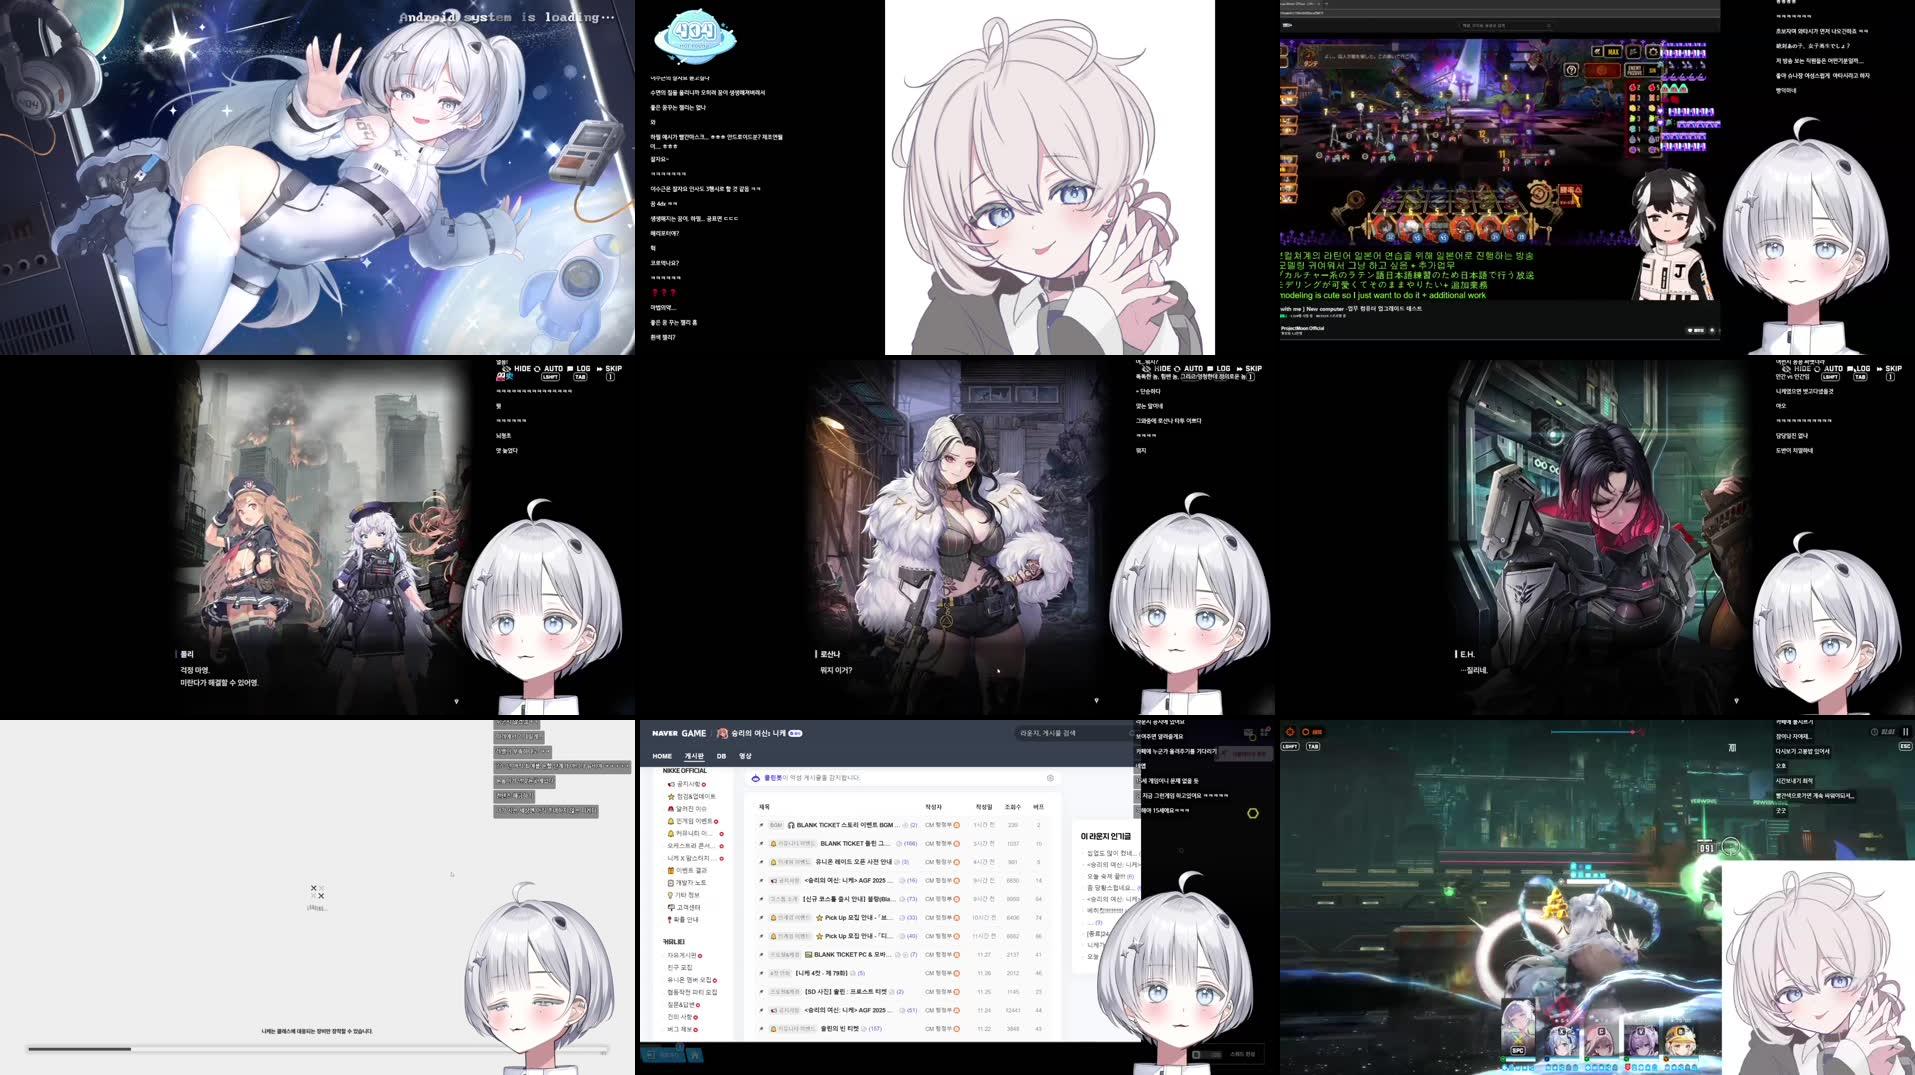Switch to the HOME tab on Naver Game
Viewport: 1915px width, 1075px height.
click(661, 756)
